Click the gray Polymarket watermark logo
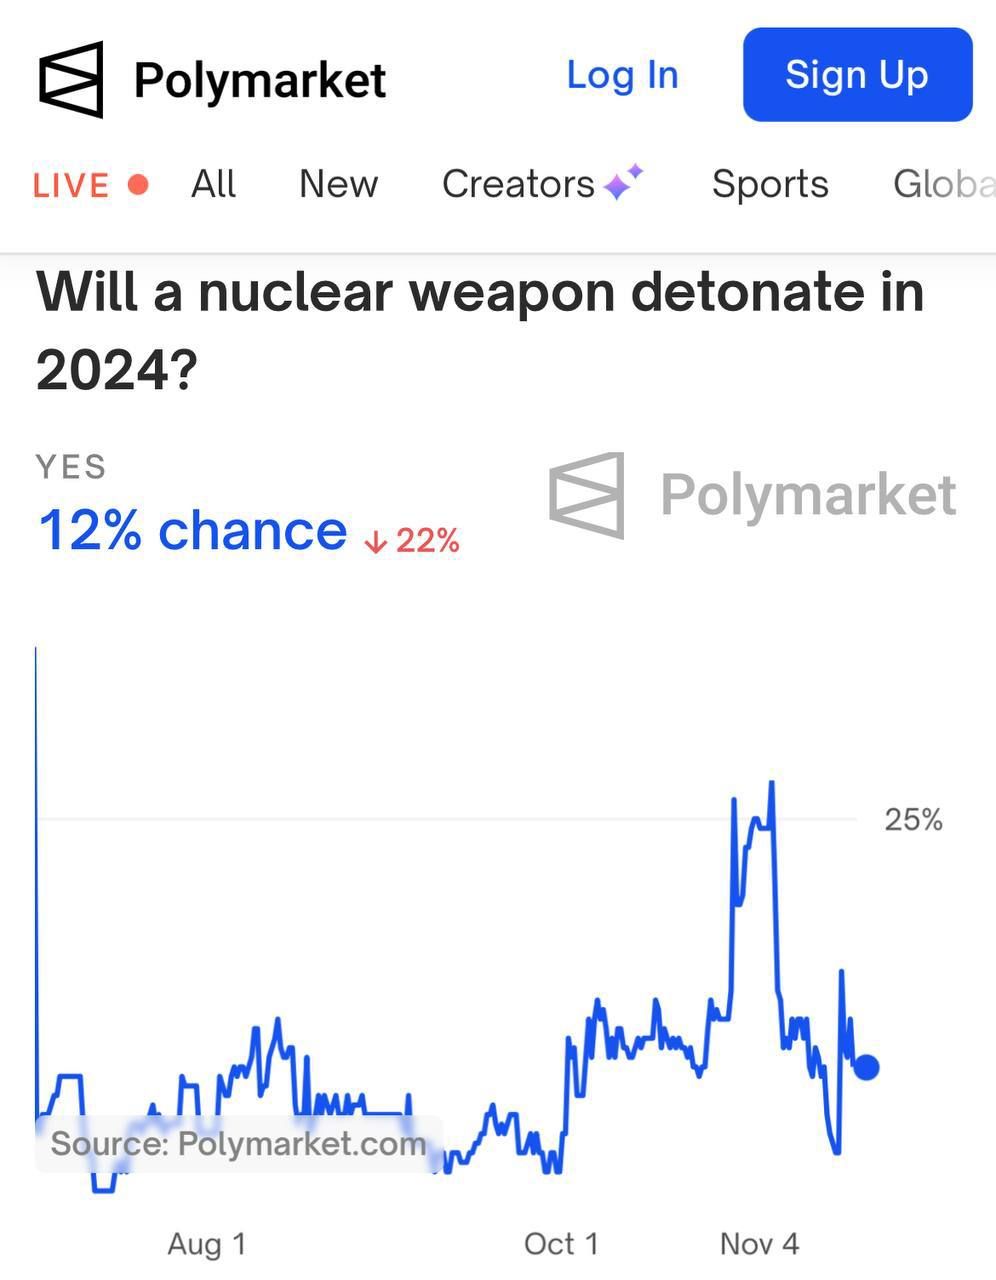Screen dimensions: 996x1280 [x=587, y=495]
